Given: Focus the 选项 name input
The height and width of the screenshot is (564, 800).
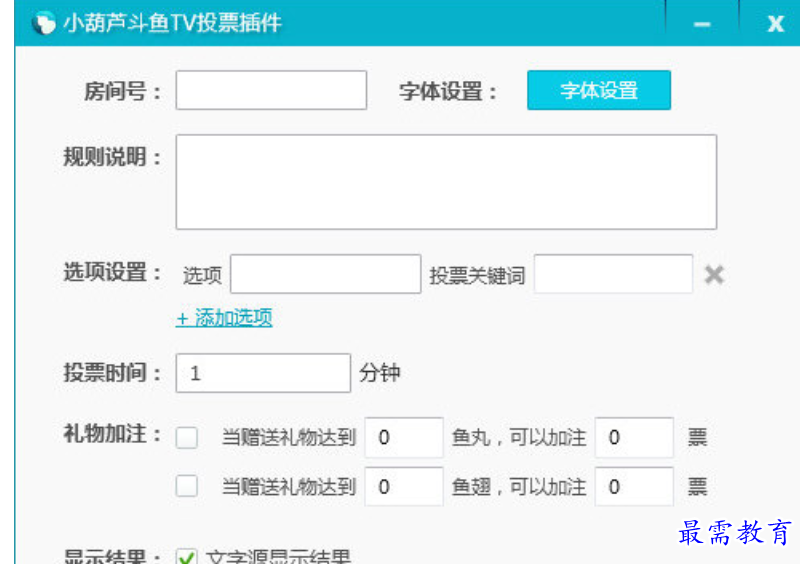Looking at the screenshot, I should 326,274.
